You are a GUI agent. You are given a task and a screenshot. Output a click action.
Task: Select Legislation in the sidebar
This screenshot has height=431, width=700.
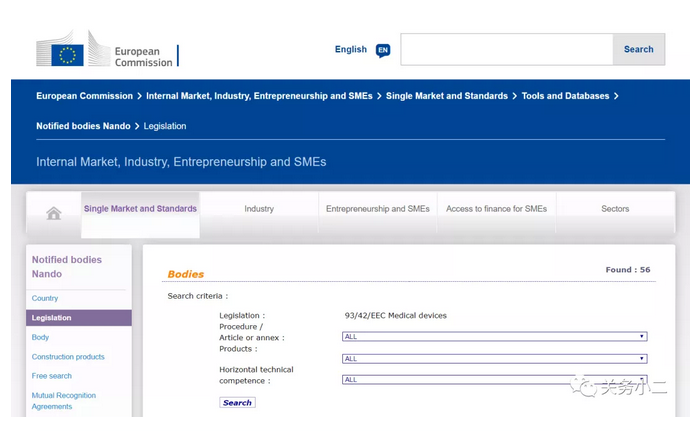point(79,318)
